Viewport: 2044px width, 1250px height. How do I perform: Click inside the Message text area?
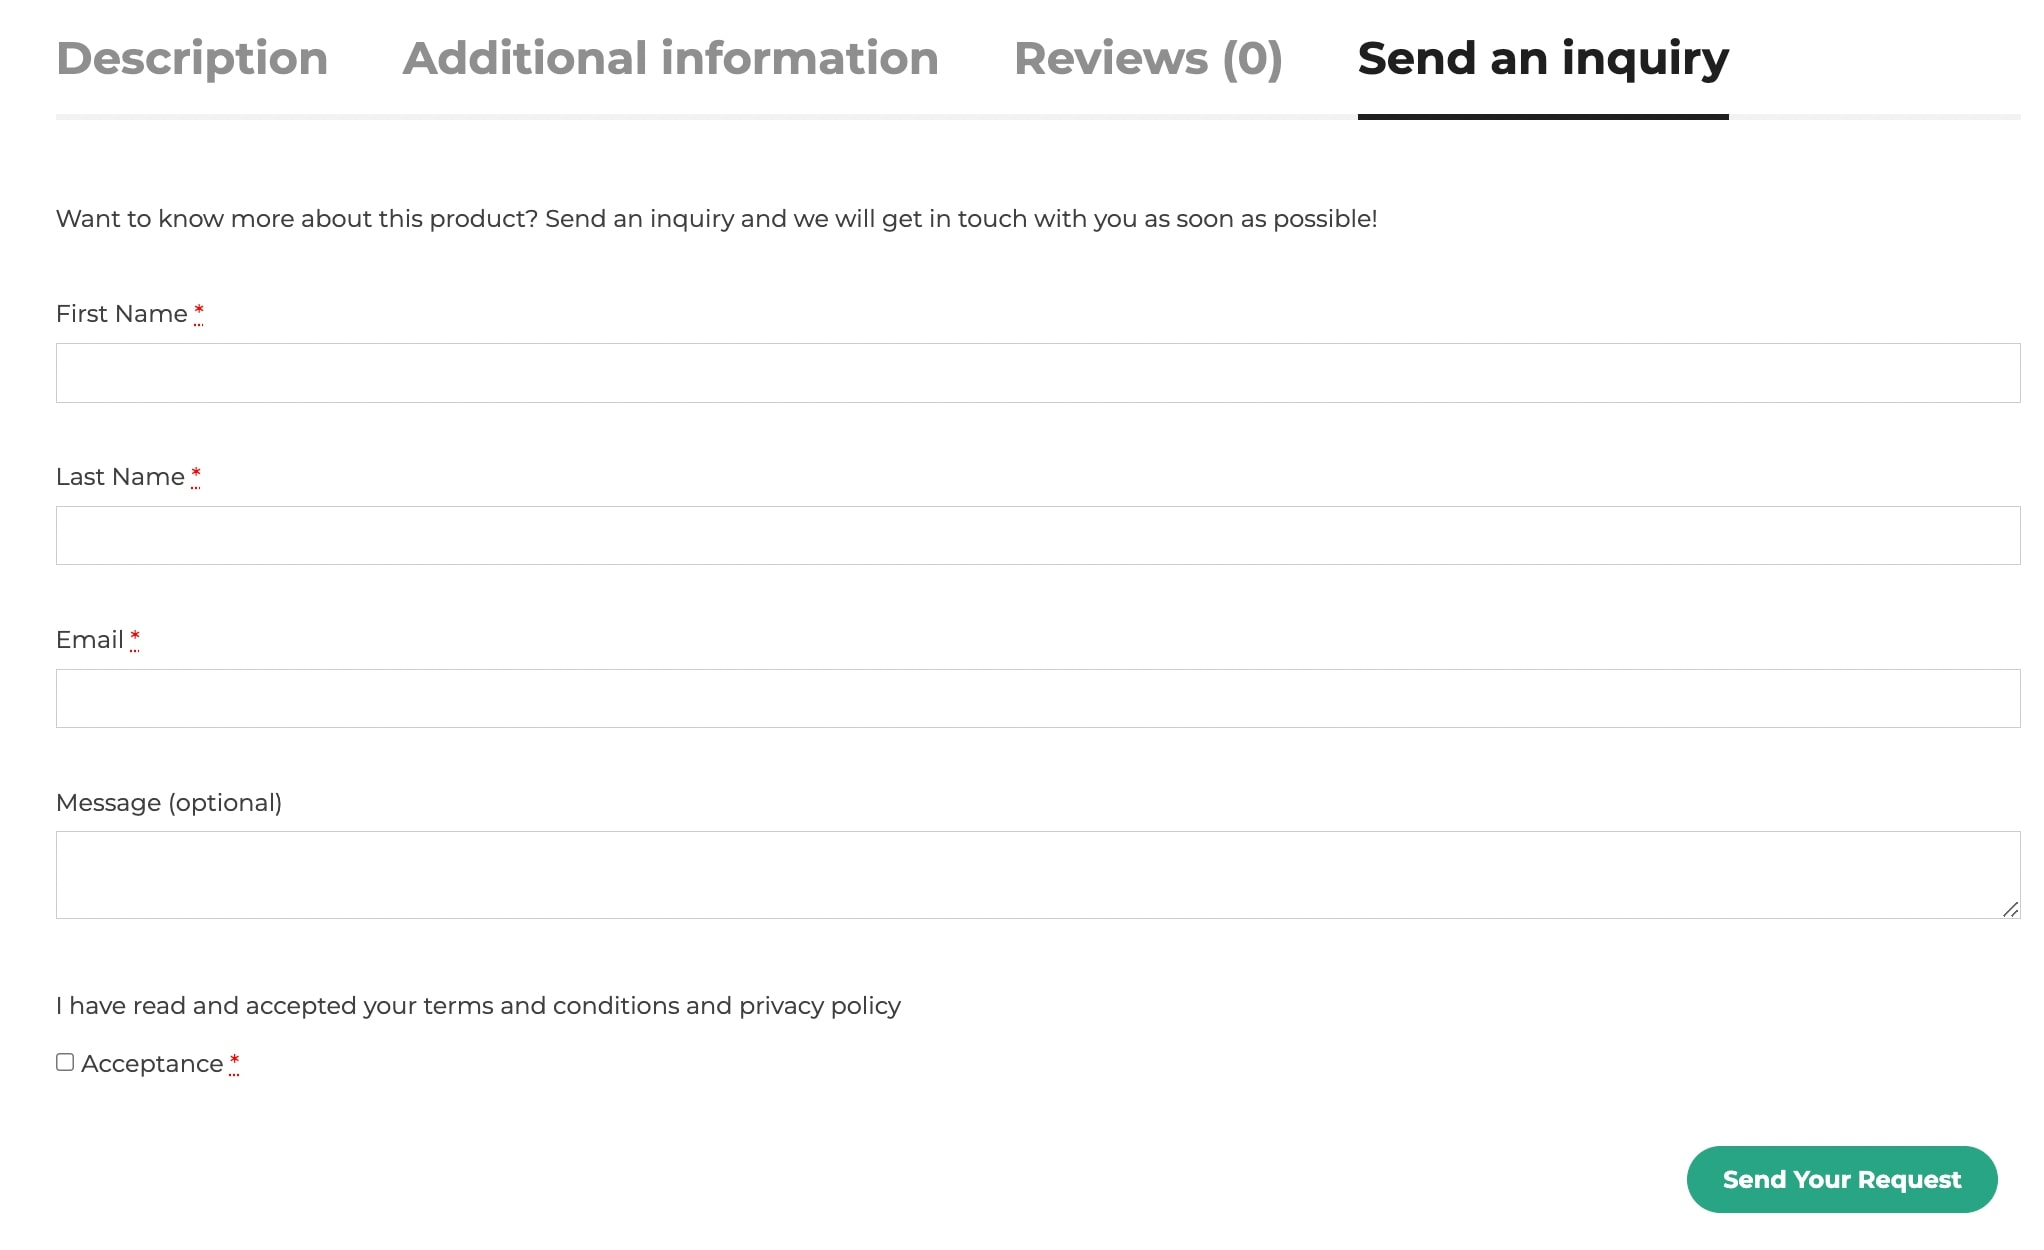point(1038,875)
